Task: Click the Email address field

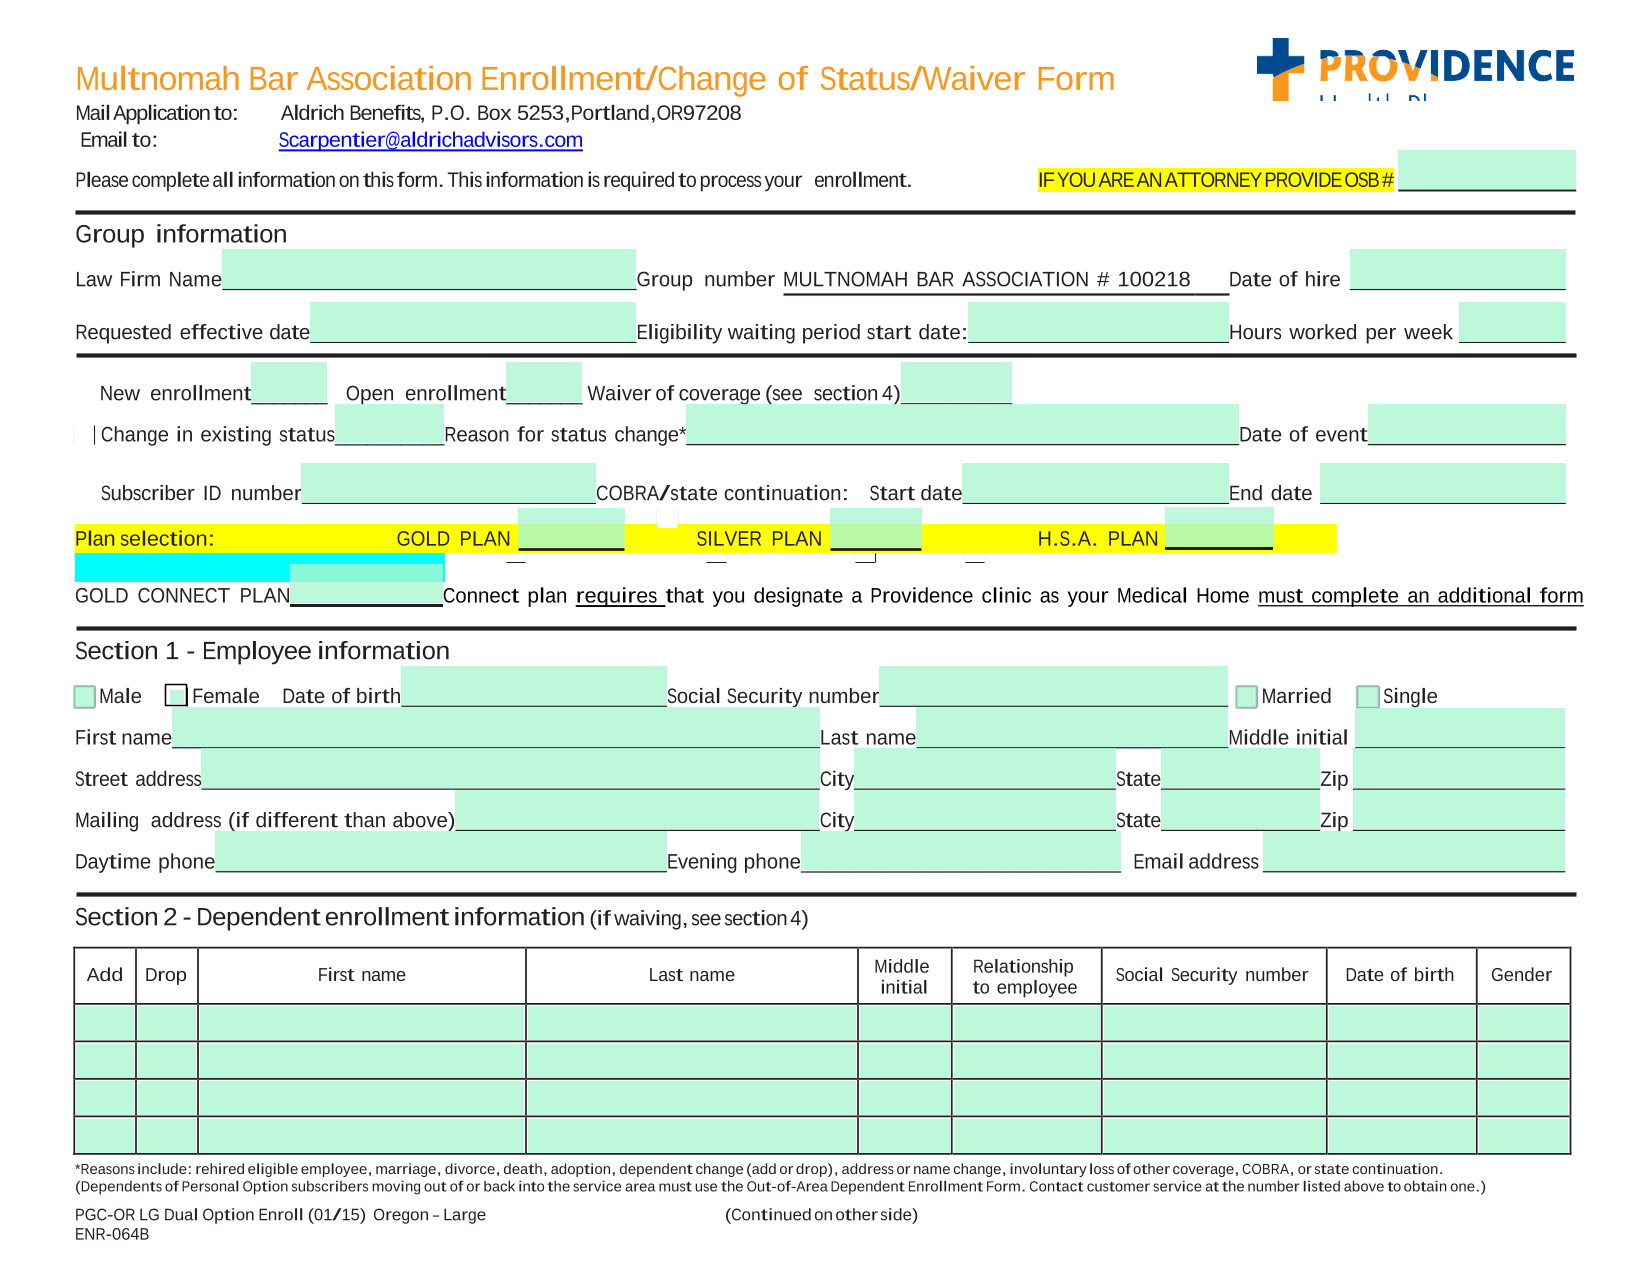Action: click(x=1414, y=852)
